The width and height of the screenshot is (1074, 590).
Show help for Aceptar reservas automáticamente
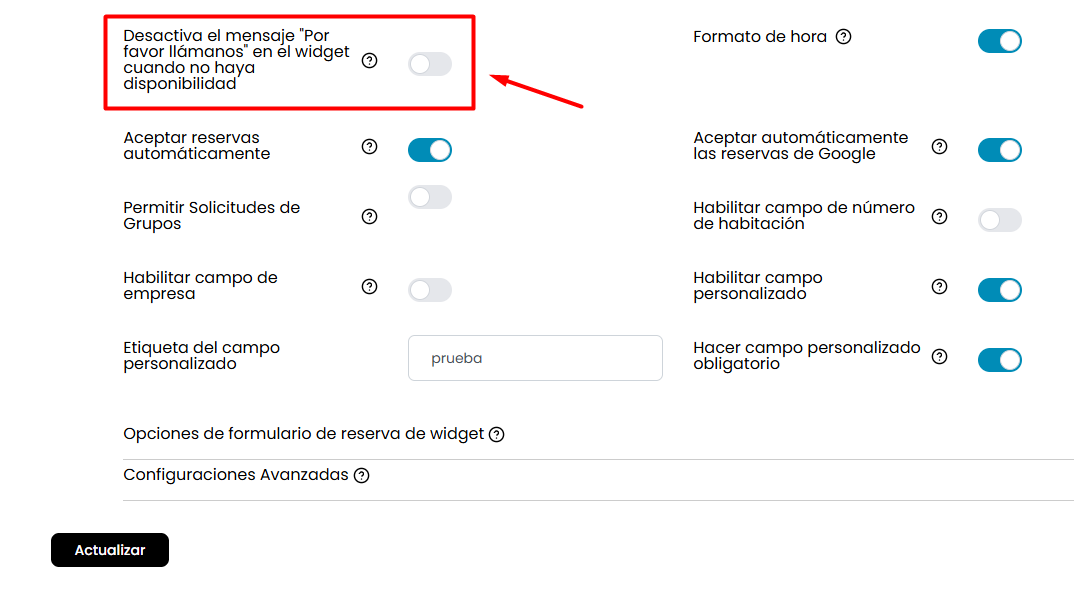click(369, 147)
